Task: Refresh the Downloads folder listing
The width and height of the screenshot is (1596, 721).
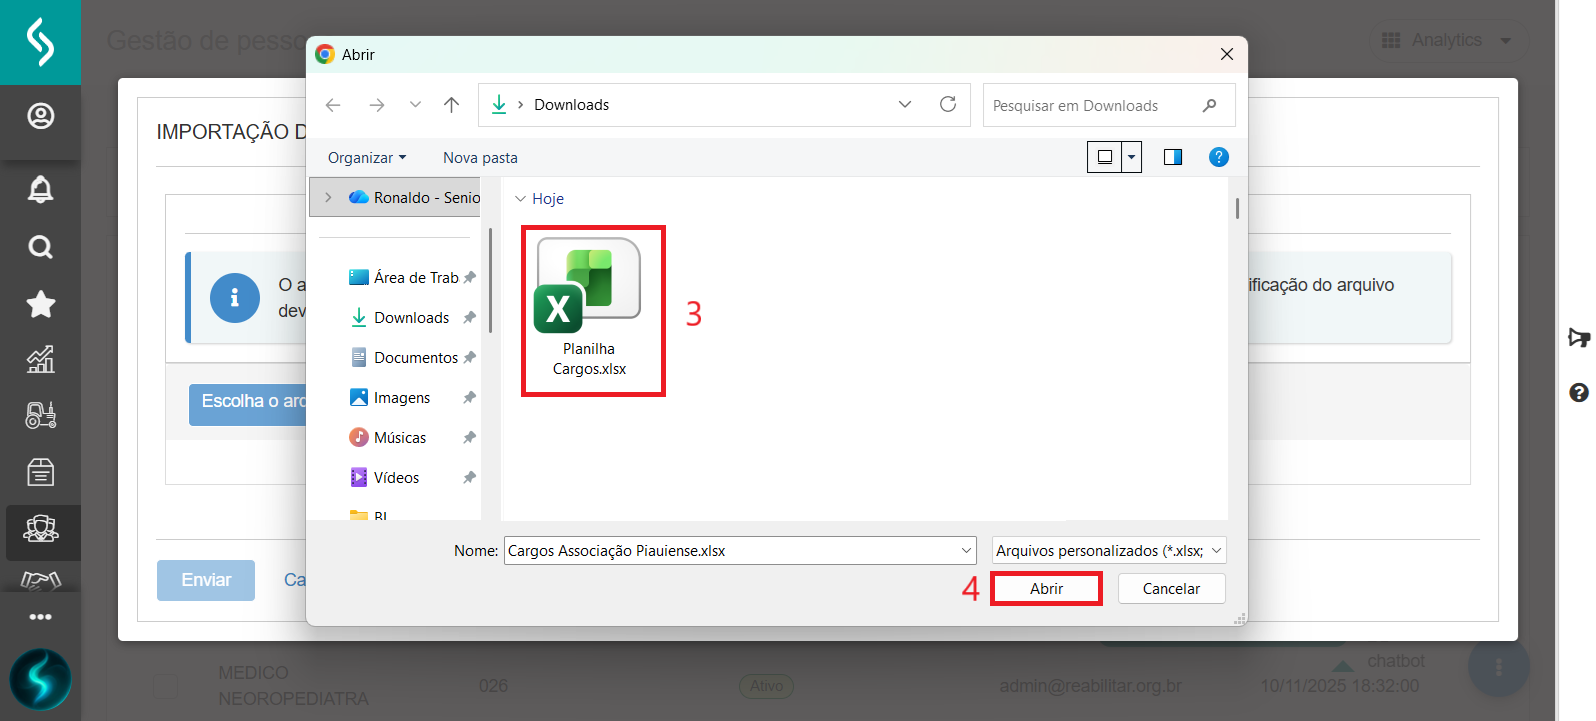Action: coord(947,104)
